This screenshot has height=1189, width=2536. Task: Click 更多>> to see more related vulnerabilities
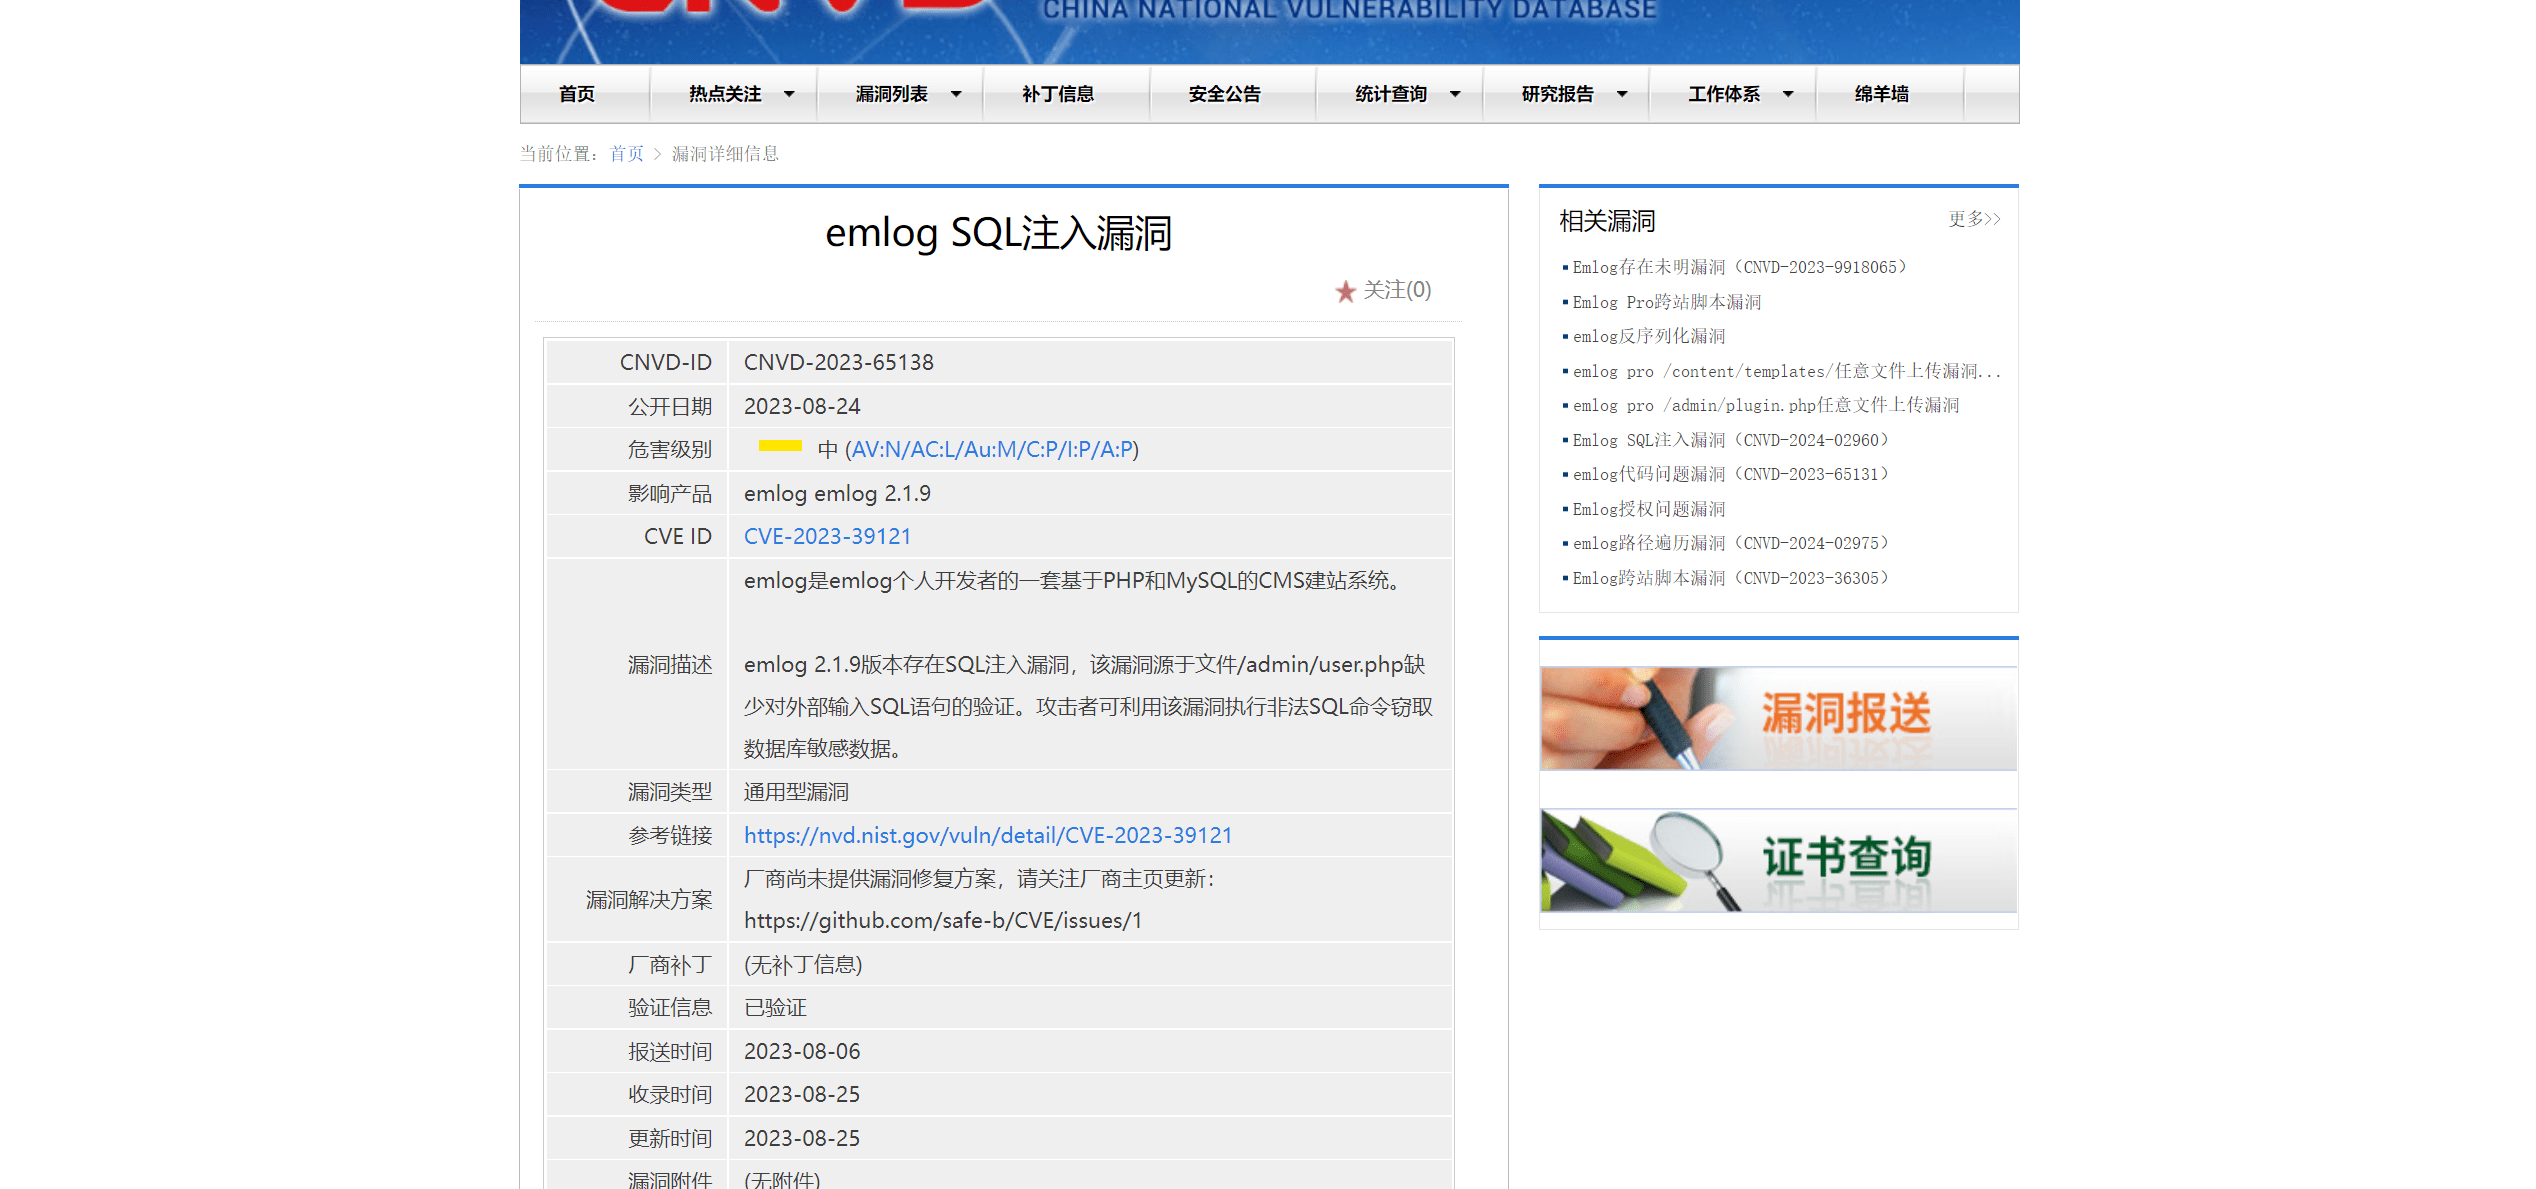pyautogui.click(x=1972, y=218)
